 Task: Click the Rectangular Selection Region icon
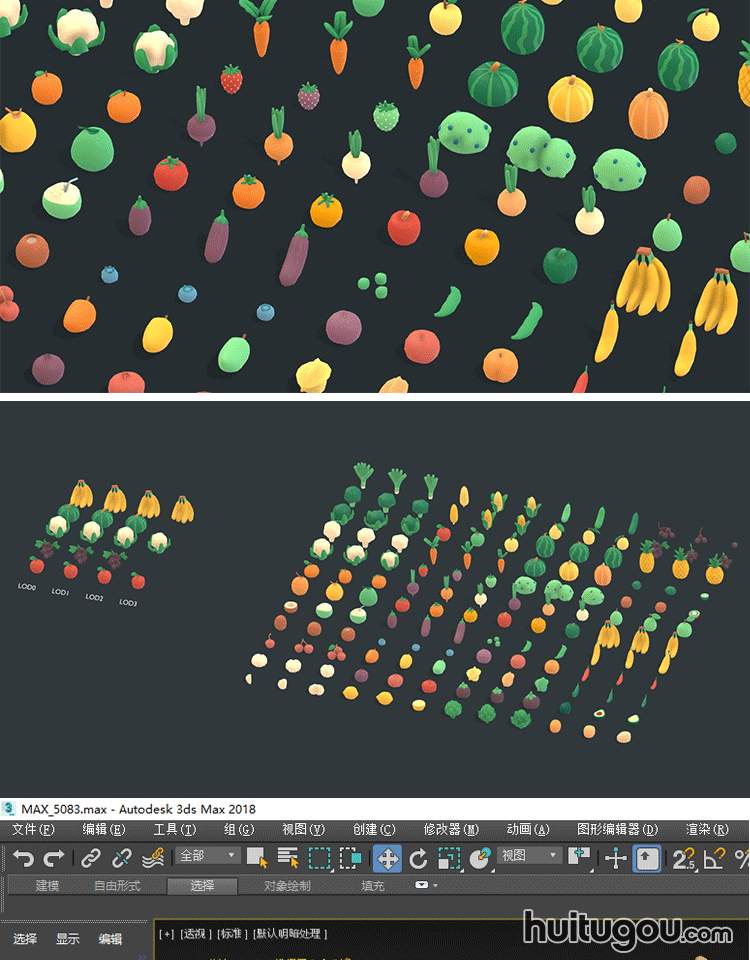(319, 858)
